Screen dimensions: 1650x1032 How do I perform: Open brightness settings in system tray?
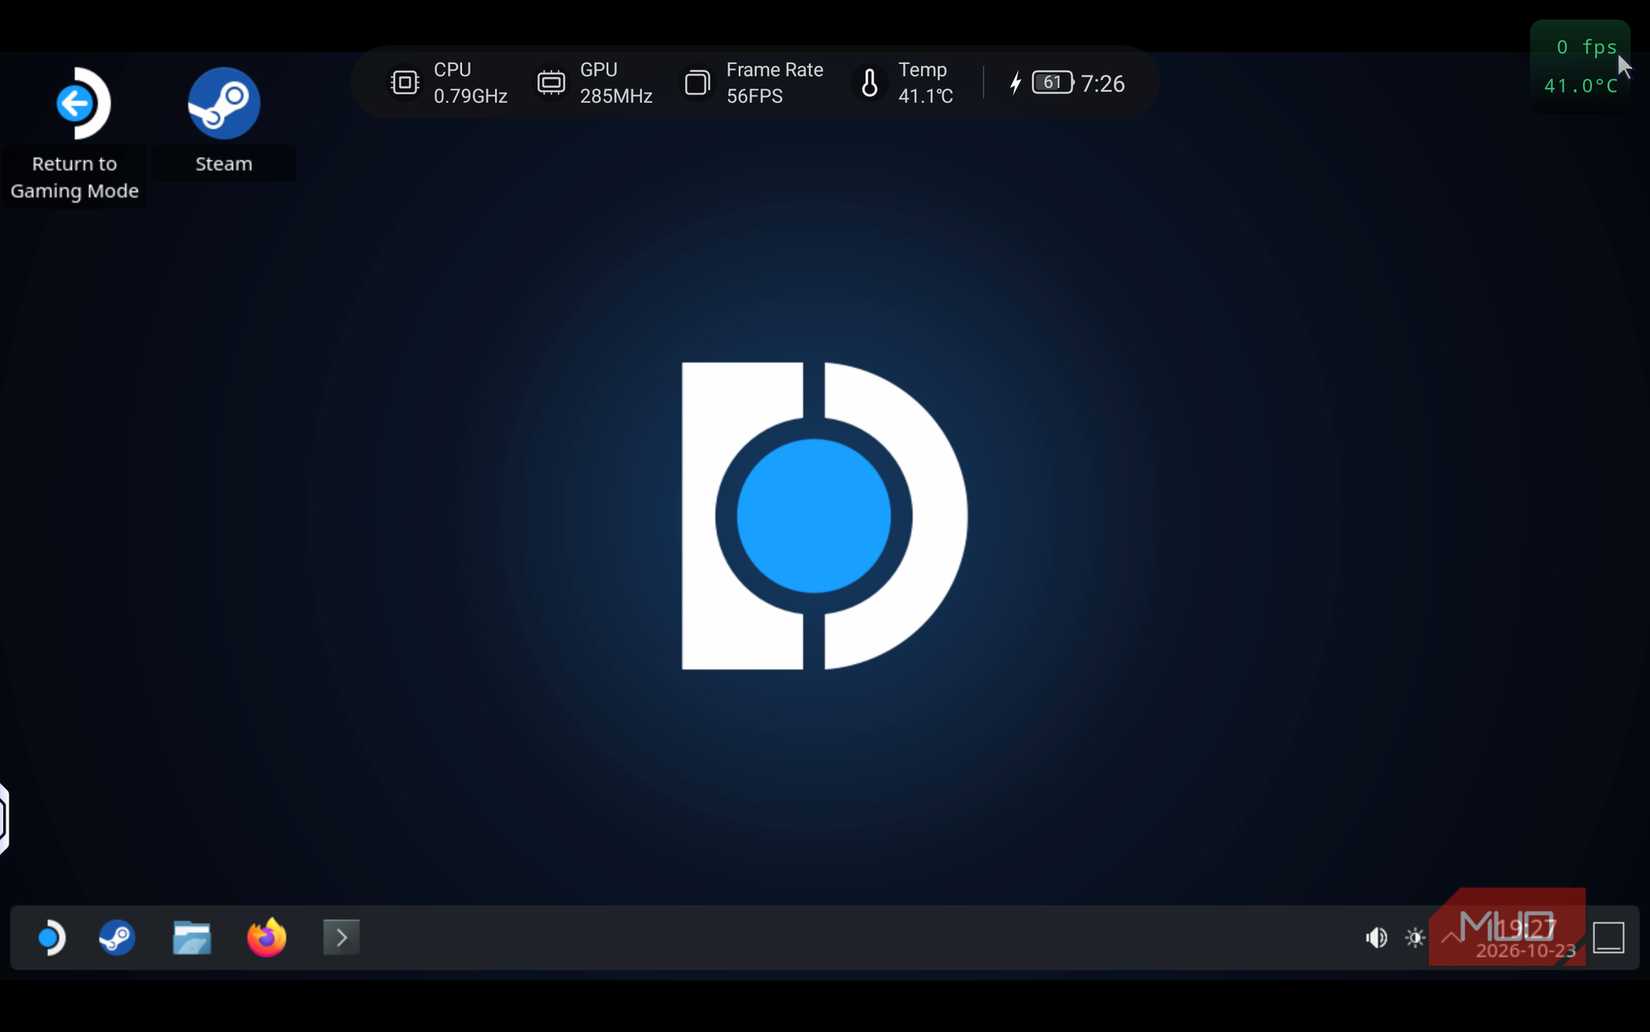[1415, 937]
